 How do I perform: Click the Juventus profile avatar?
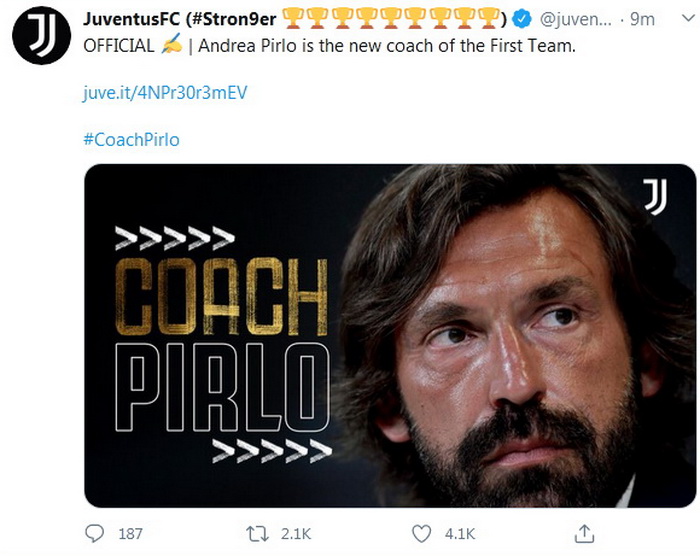[x=42, y=36]
